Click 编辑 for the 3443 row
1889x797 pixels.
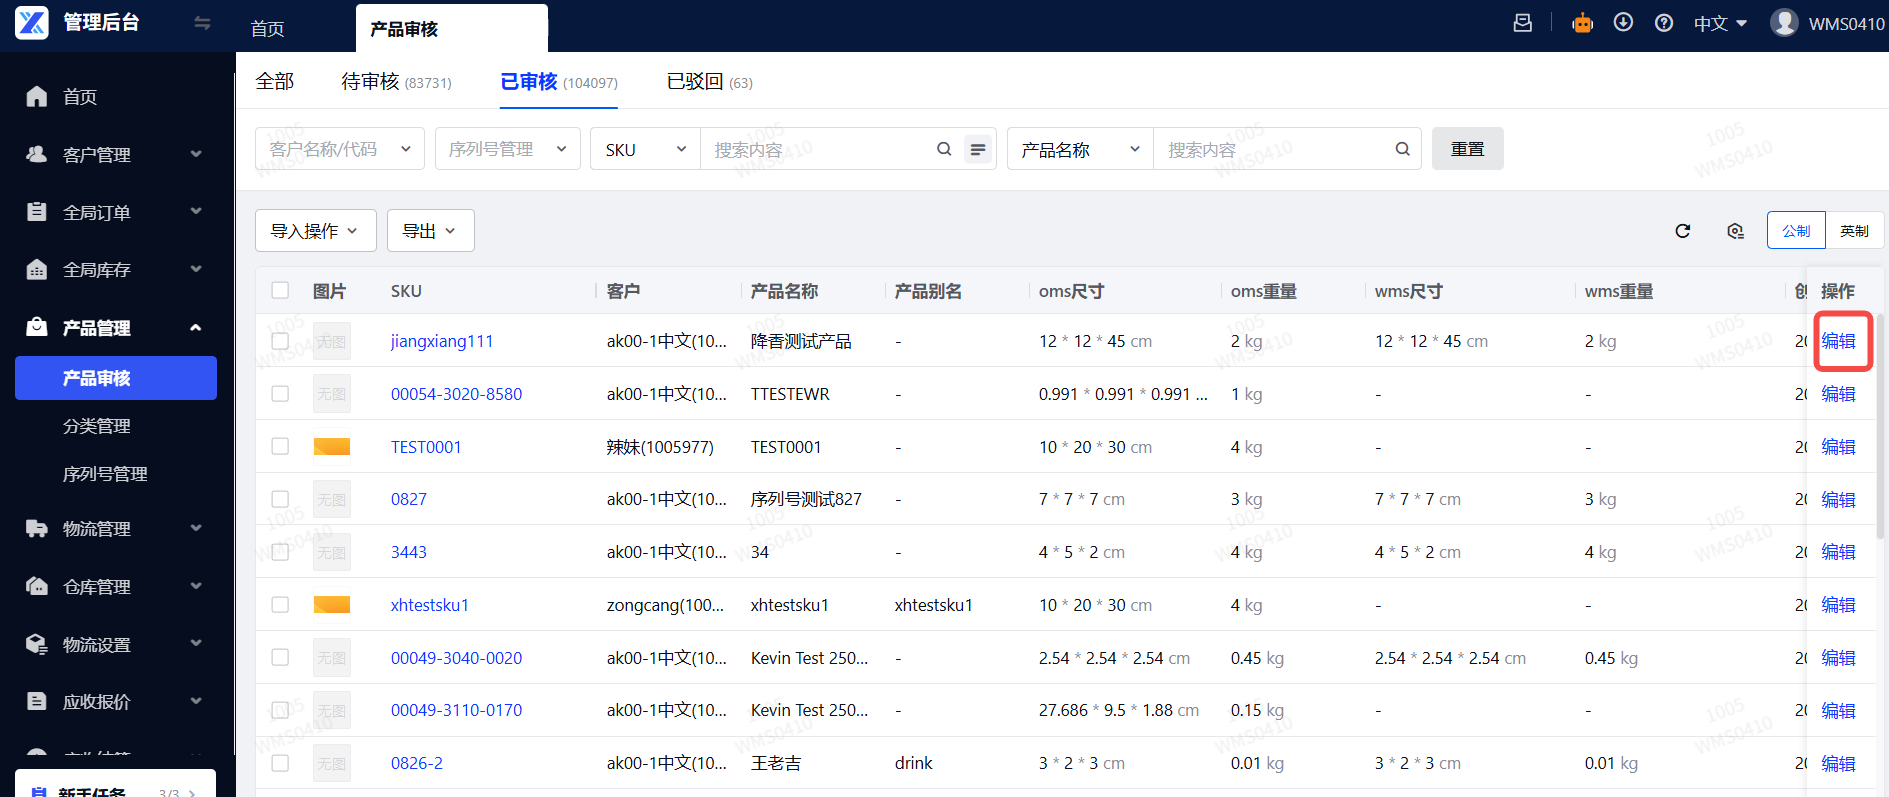coord(1838,552)
